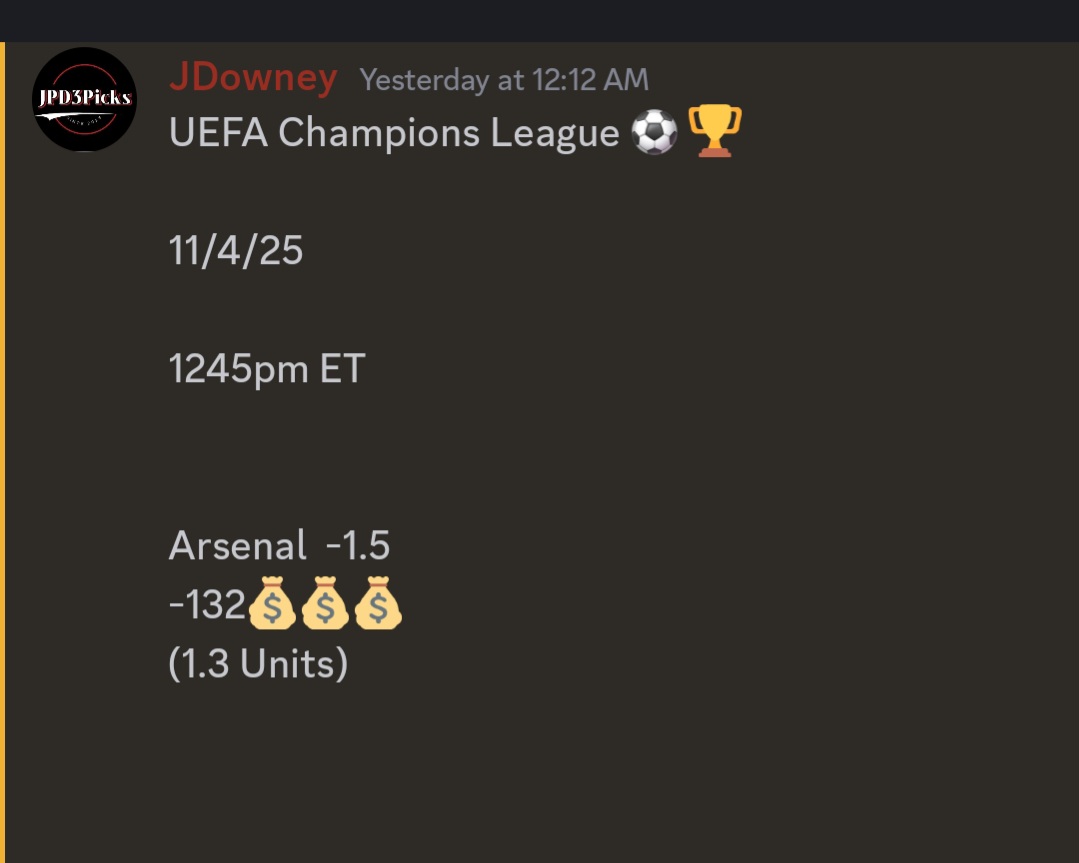This screenshot has height=863, width=1079.
Task: Click the word Arsenal
Action: point(238,546)
